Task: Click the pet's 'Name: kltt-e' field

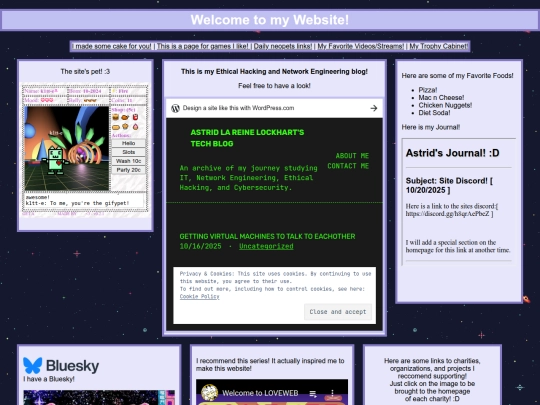Action: [x=45, y=91]
